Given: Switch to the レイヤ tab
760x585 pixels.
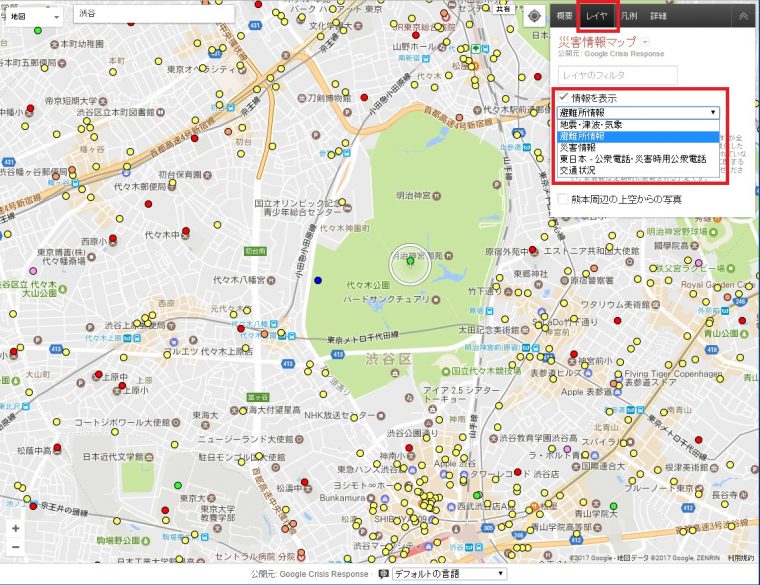Looking at the screenshot, I should coord(597,16).
